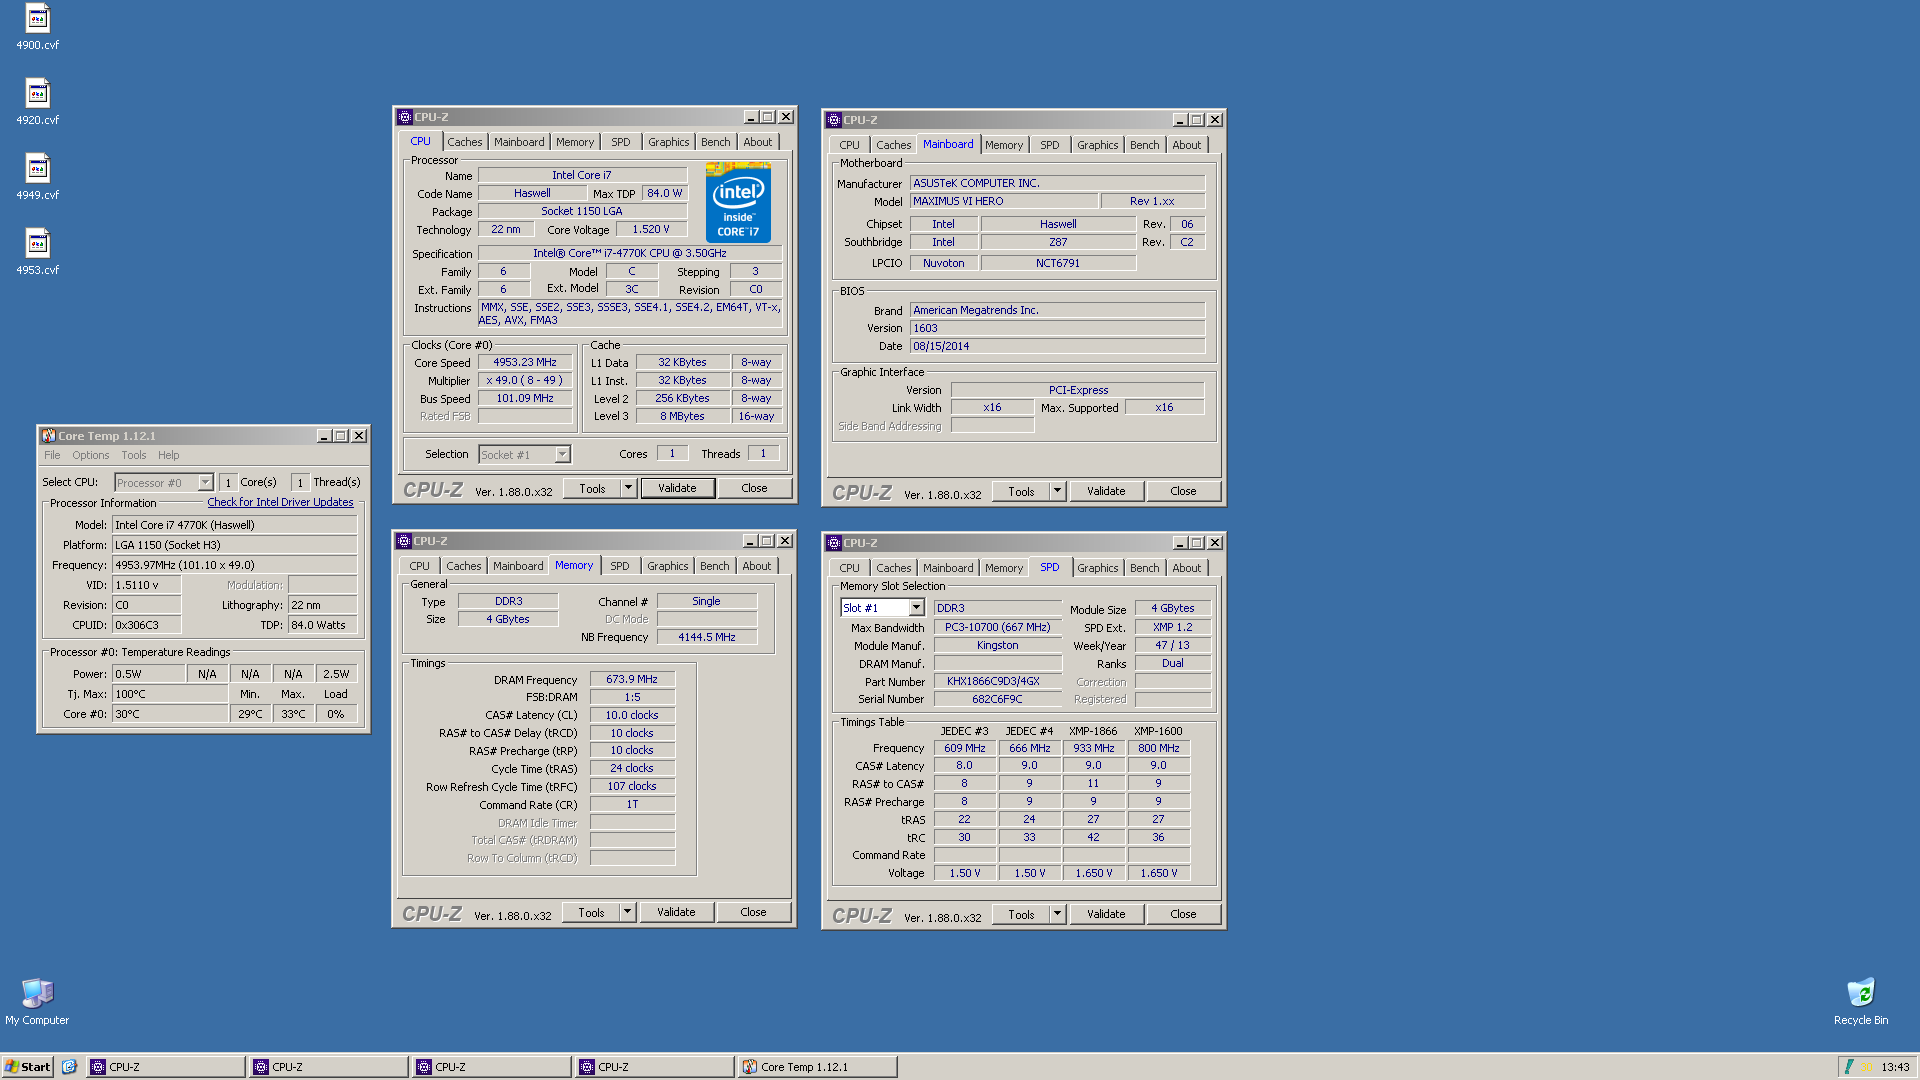Screen dimensions: 1920x1080
Task: Click the CPUID 0x306C3 field
Action: tap(146, 625)
